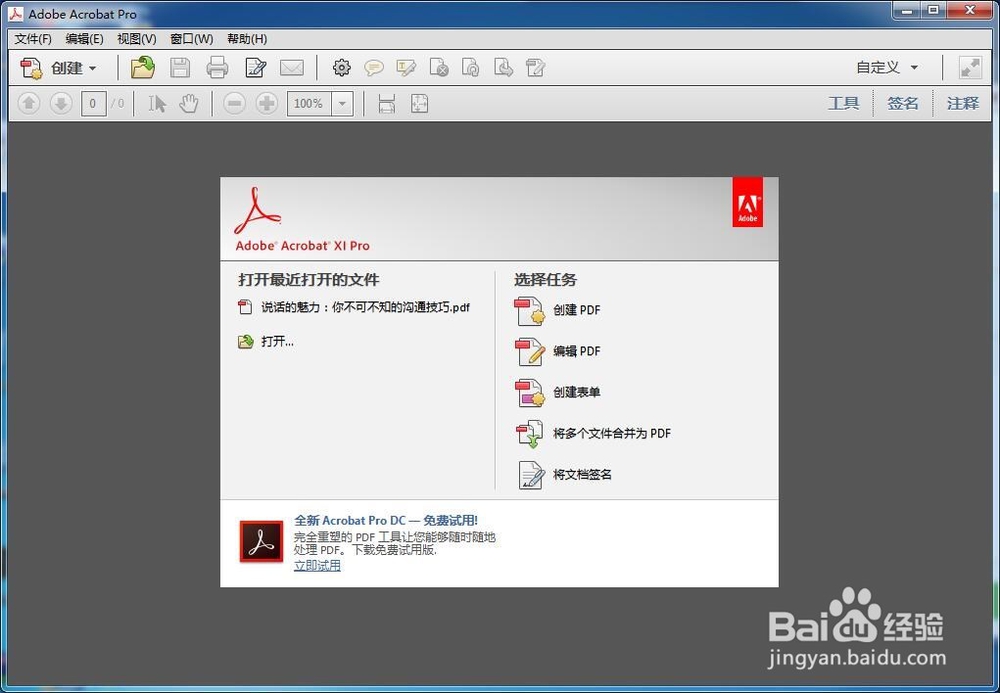
Task: Click the sticky note comment bubble icon
Action: 374,68
